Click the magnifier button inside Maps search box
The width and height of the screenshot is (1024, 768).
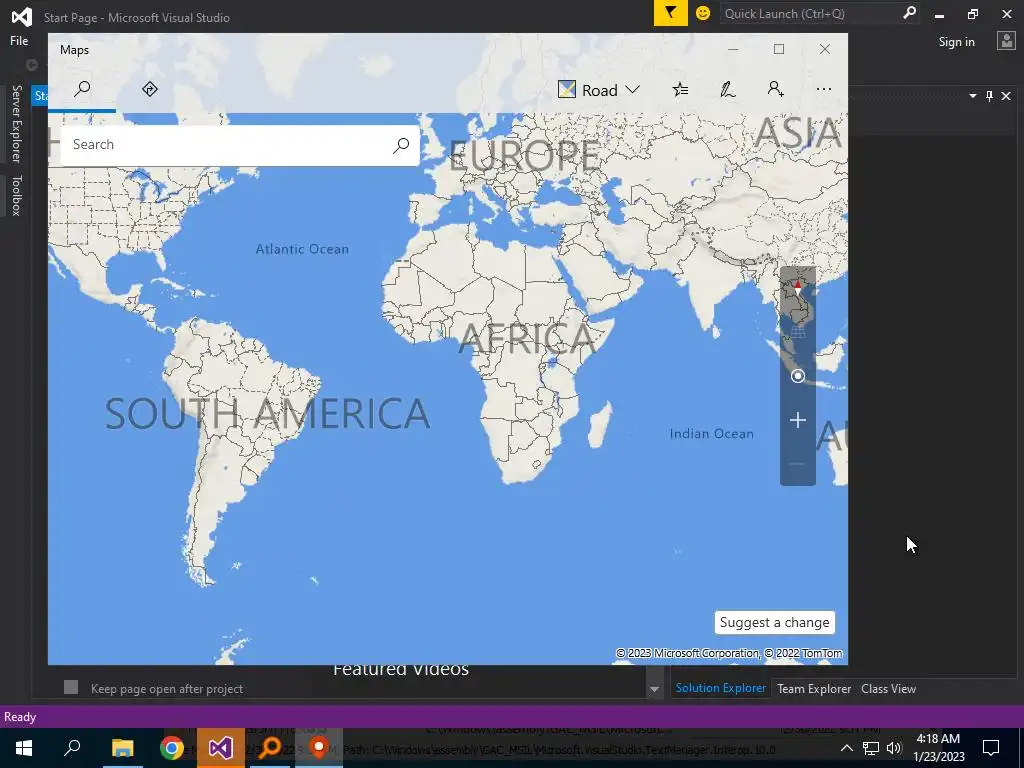(x=401, y=145)
